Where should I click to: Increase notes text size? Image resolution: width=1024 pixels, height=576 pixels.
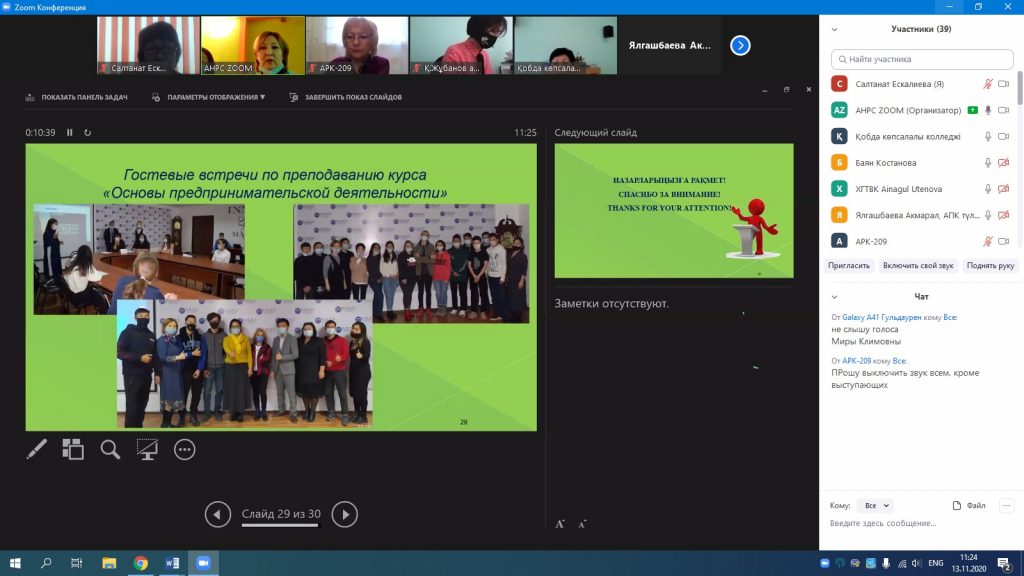(560, 524)
